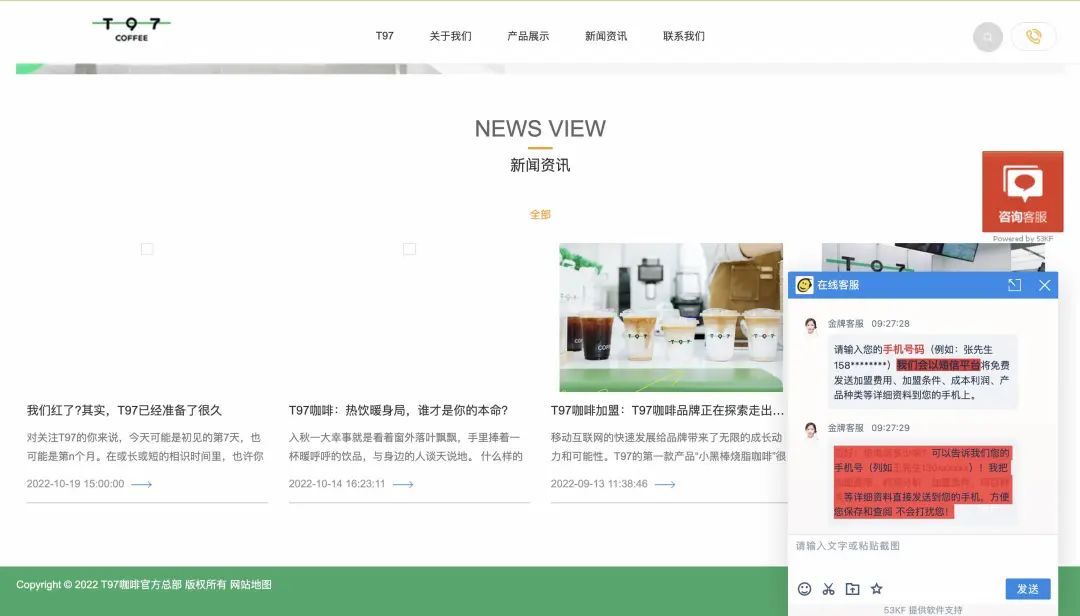Click 53KF 提供软件支持 link

(x=923, y=610)
